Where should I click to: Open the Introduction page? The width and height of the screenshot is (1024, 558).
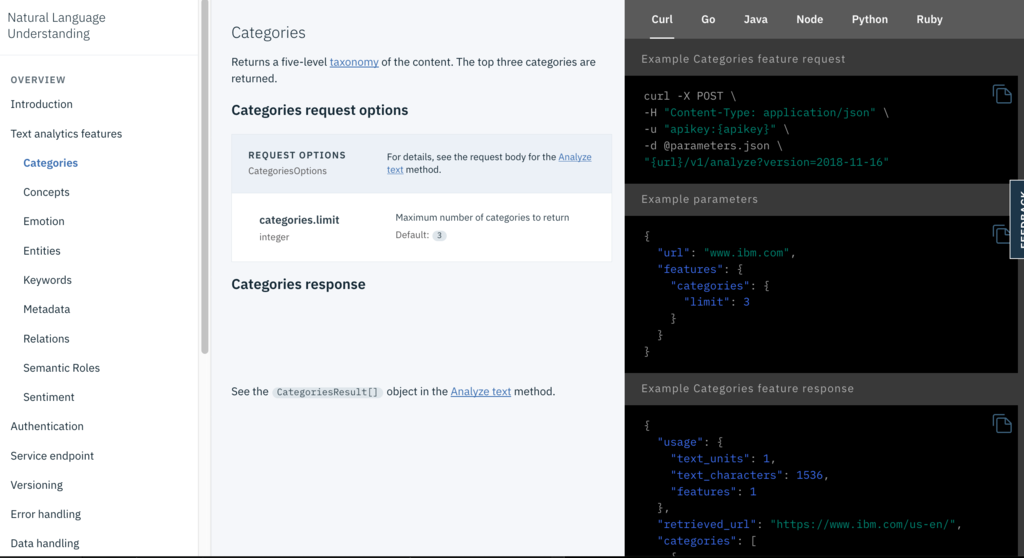(x=41, y=104)
